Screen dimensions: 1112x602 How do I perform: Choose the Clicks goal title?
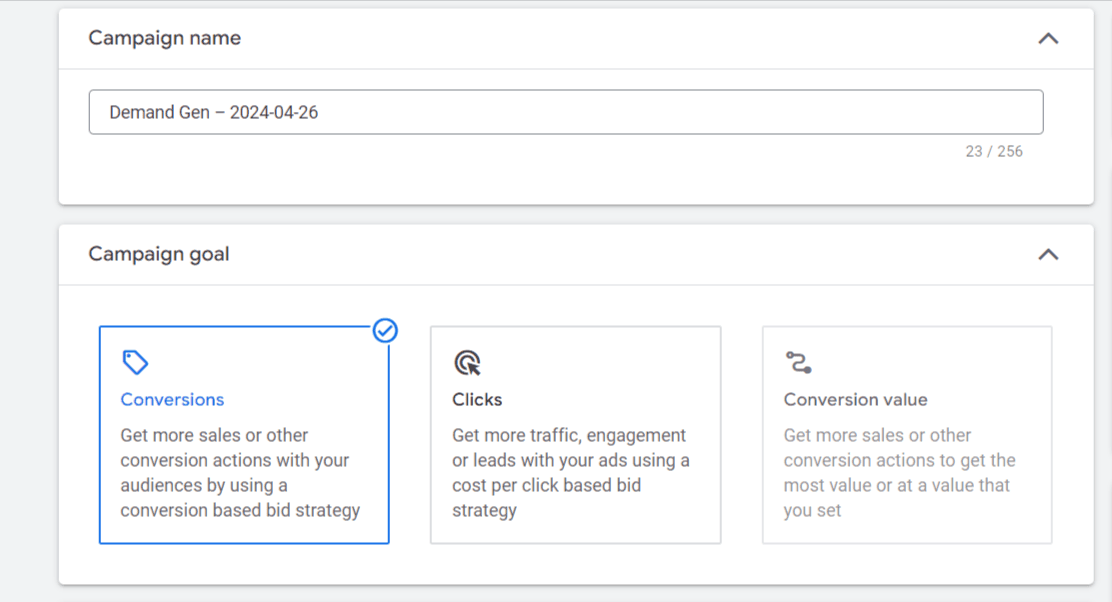(x=477, y=400)
